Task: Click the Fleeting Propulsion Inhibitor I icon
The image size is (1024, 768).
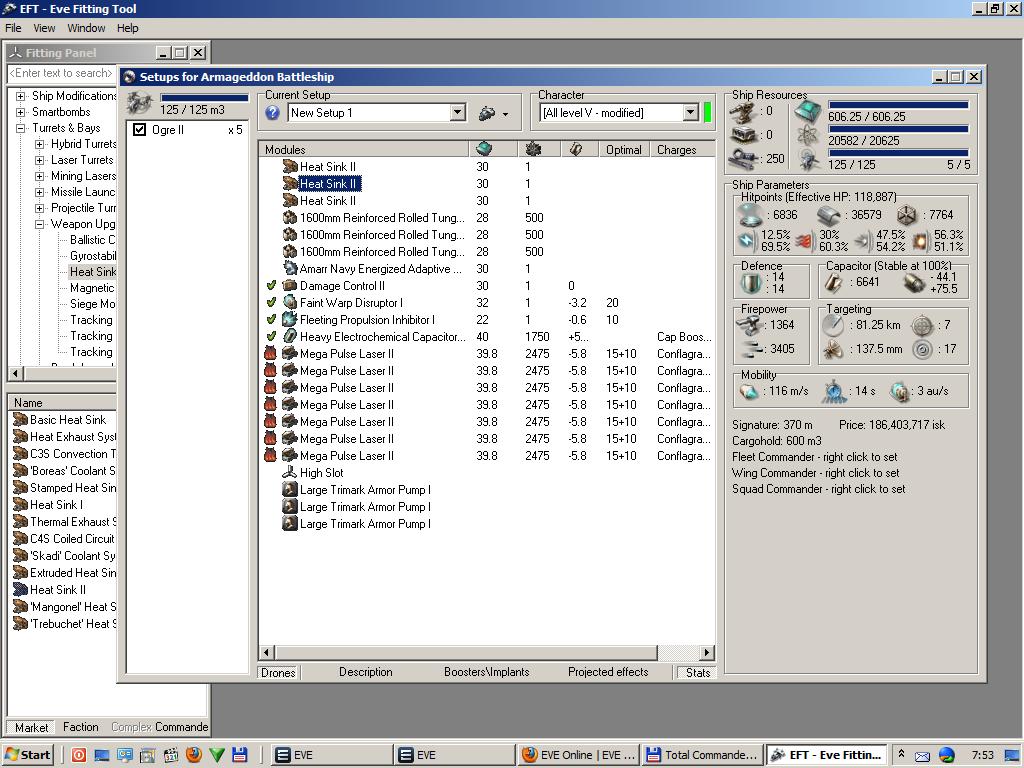Action: (290, 319)
